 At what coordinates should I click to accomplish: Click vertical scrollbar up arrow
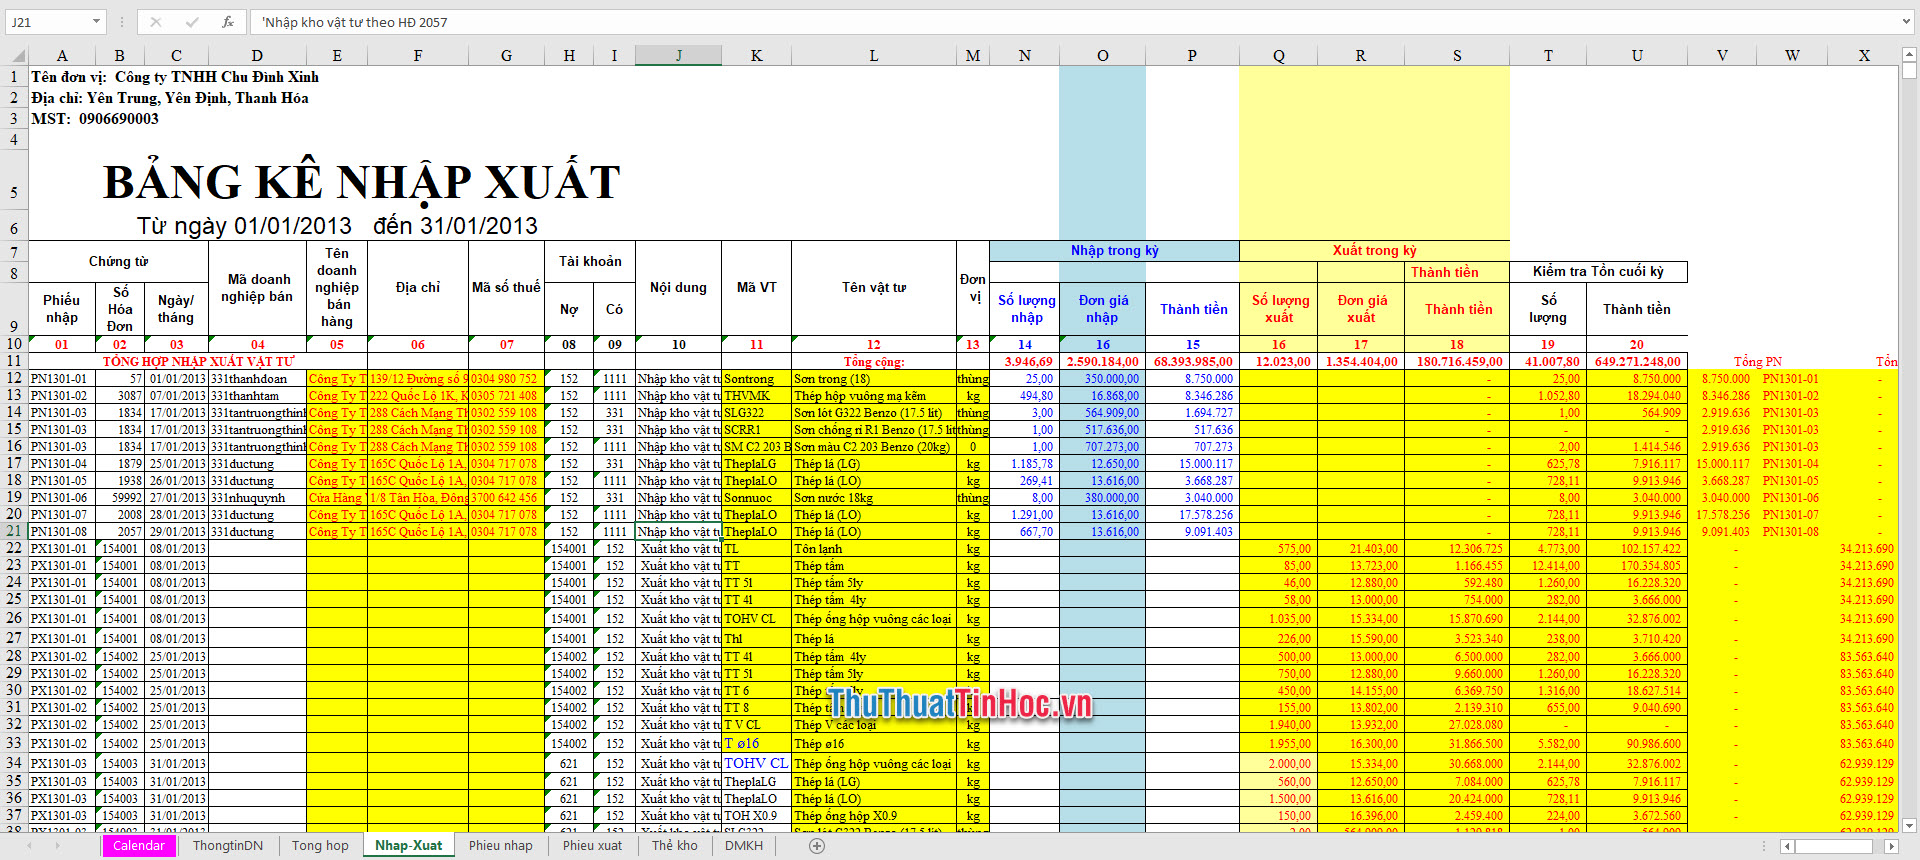(x=1909, y=55)
